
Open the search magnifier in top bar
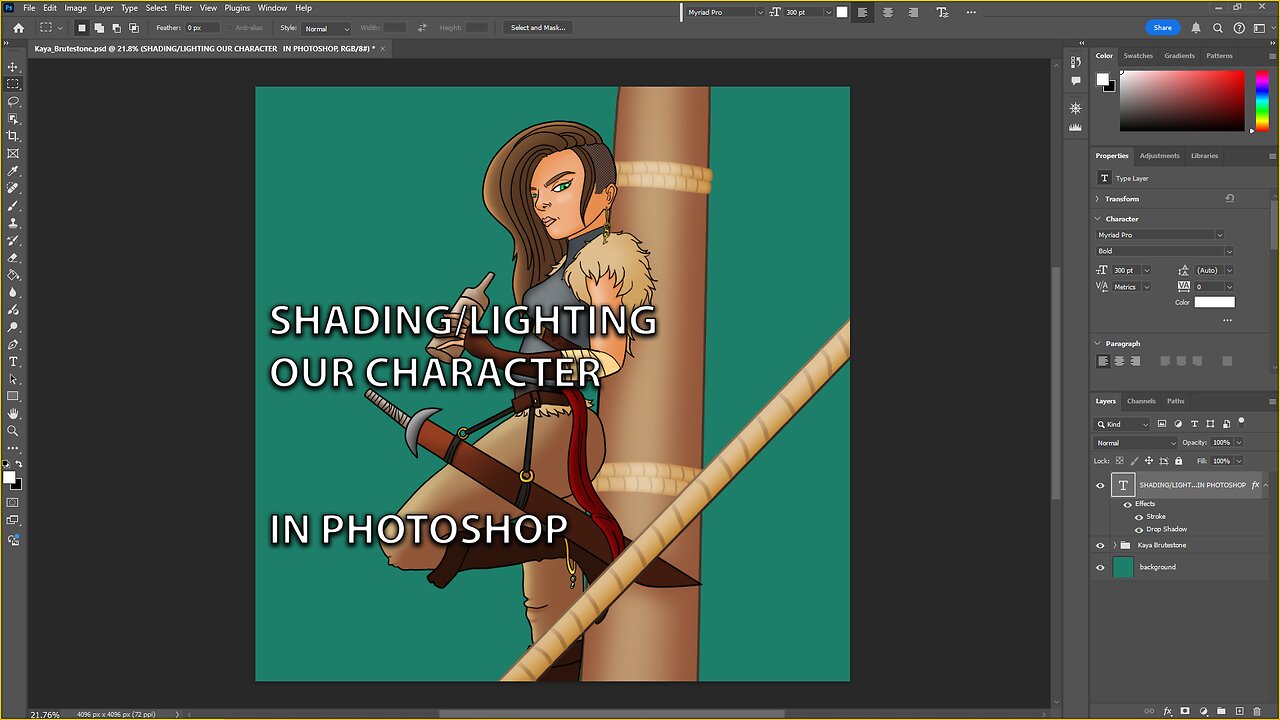point(1219,28)
